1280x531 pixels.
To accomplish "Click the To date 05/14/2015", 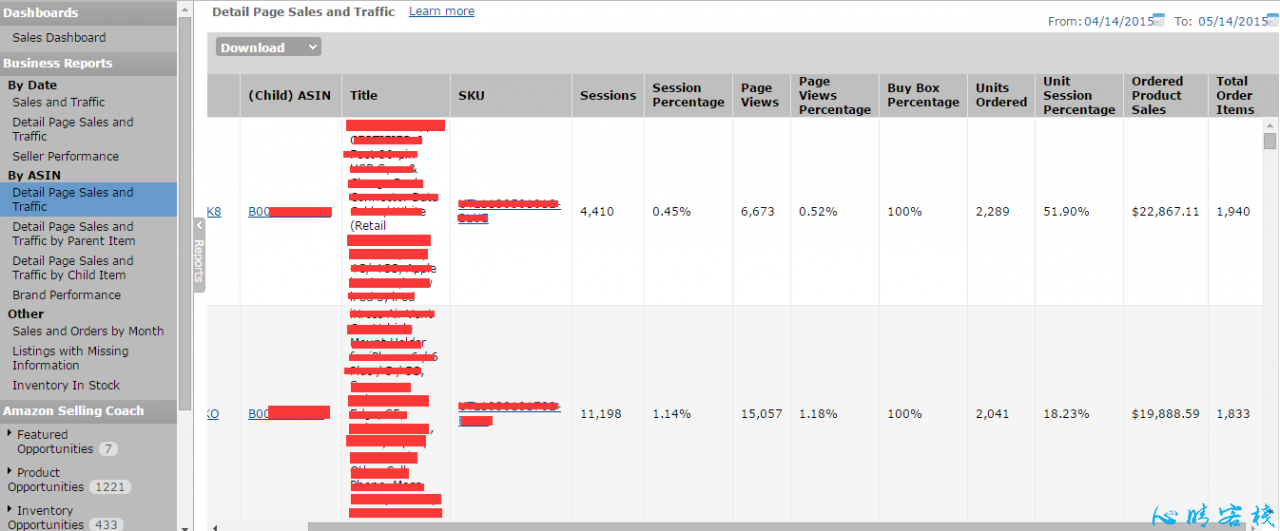I will tap(1233, 21).
